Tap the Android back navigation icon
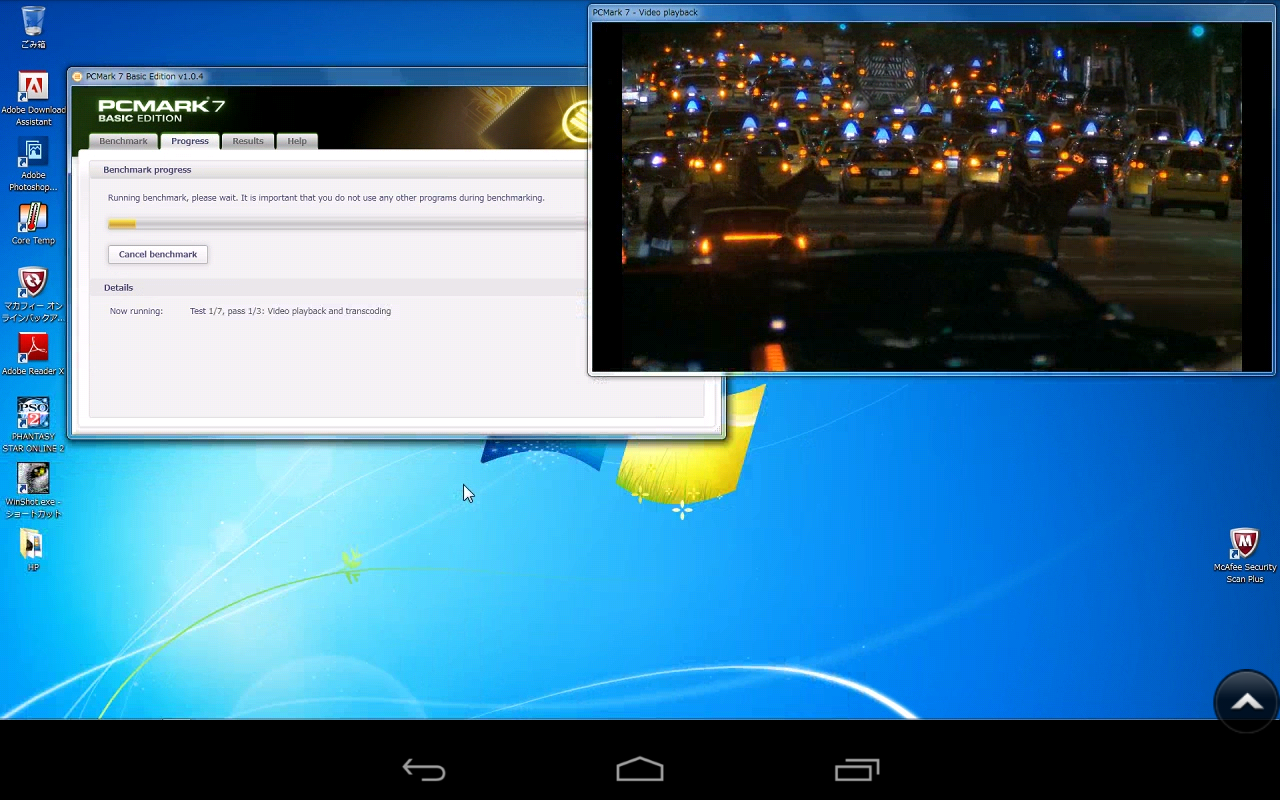The height and width of the screenshot is (800, 1280). pos(424,769)
